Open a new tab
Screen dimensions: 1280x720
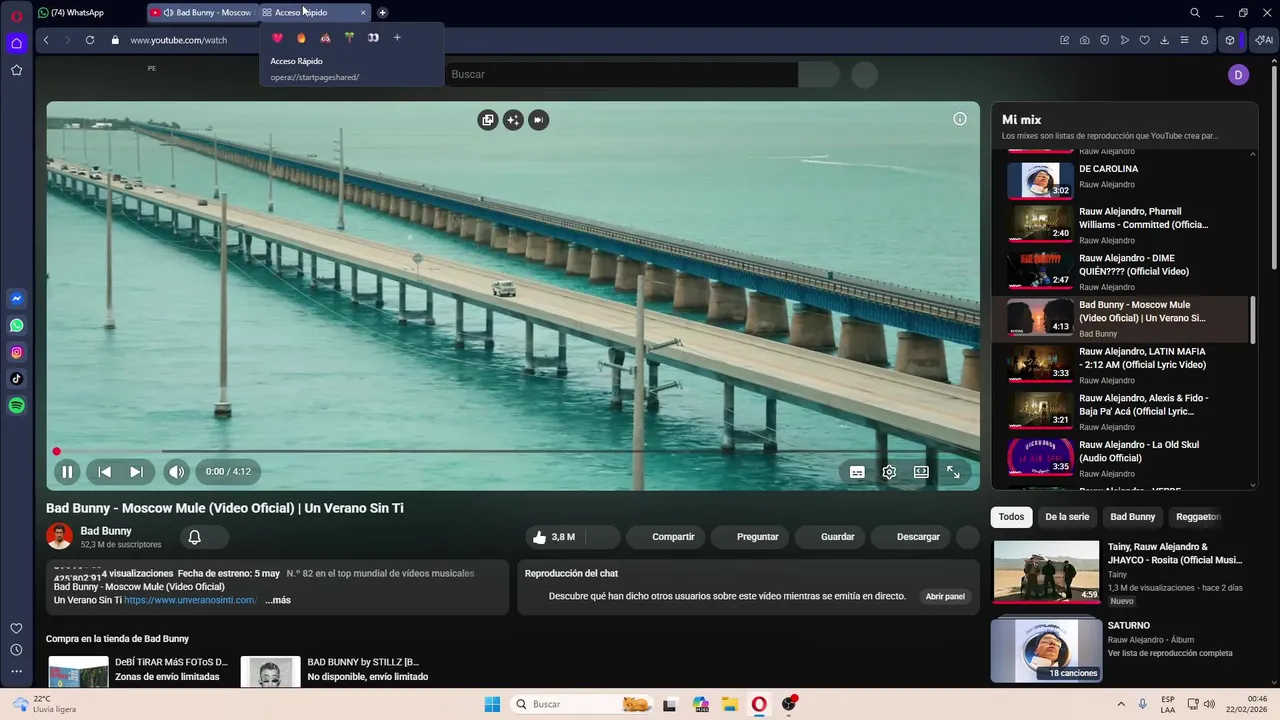[382, 13]
